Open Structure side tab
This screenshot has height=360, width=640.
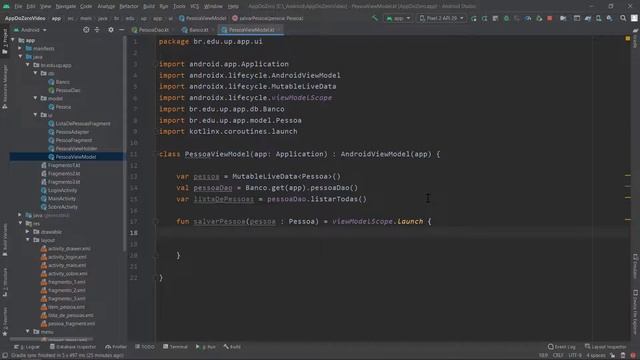(x=5, y=282)
